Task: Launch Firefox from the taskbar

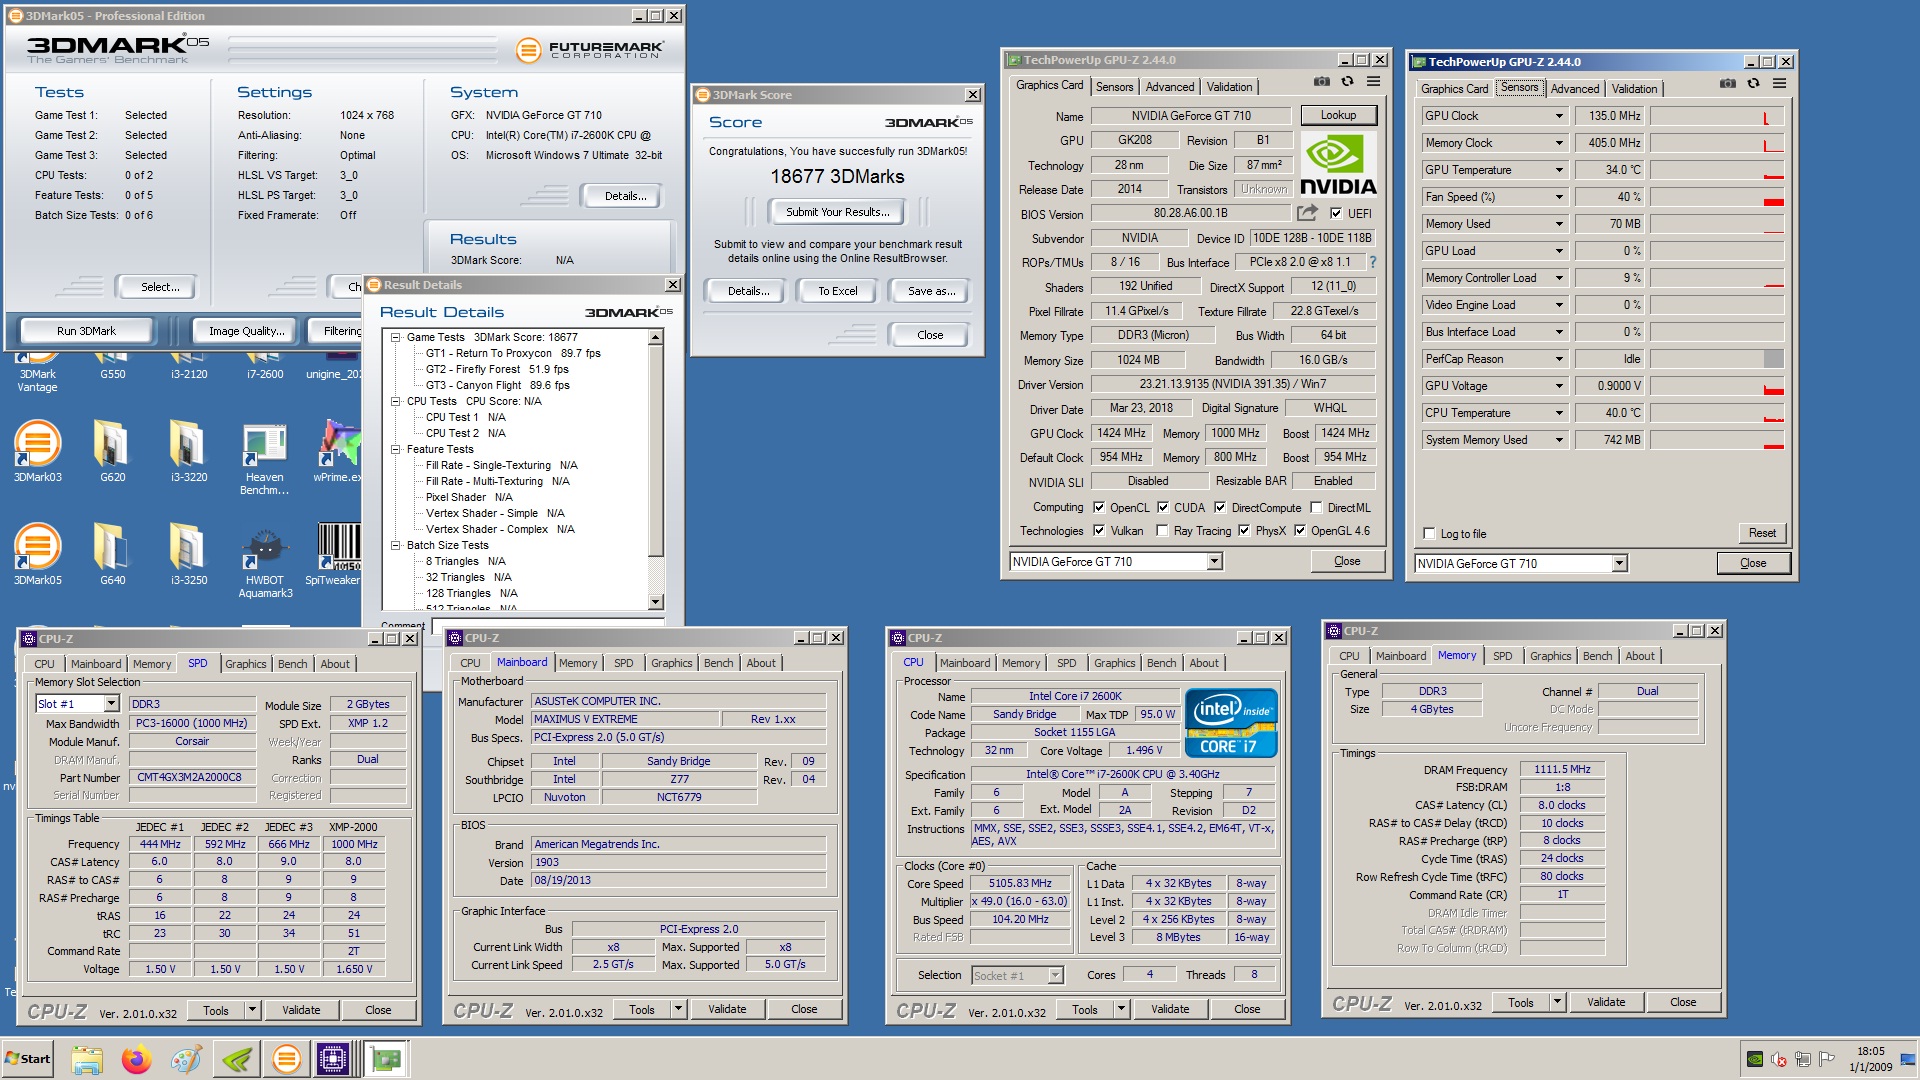Action: click(137, 1059)
